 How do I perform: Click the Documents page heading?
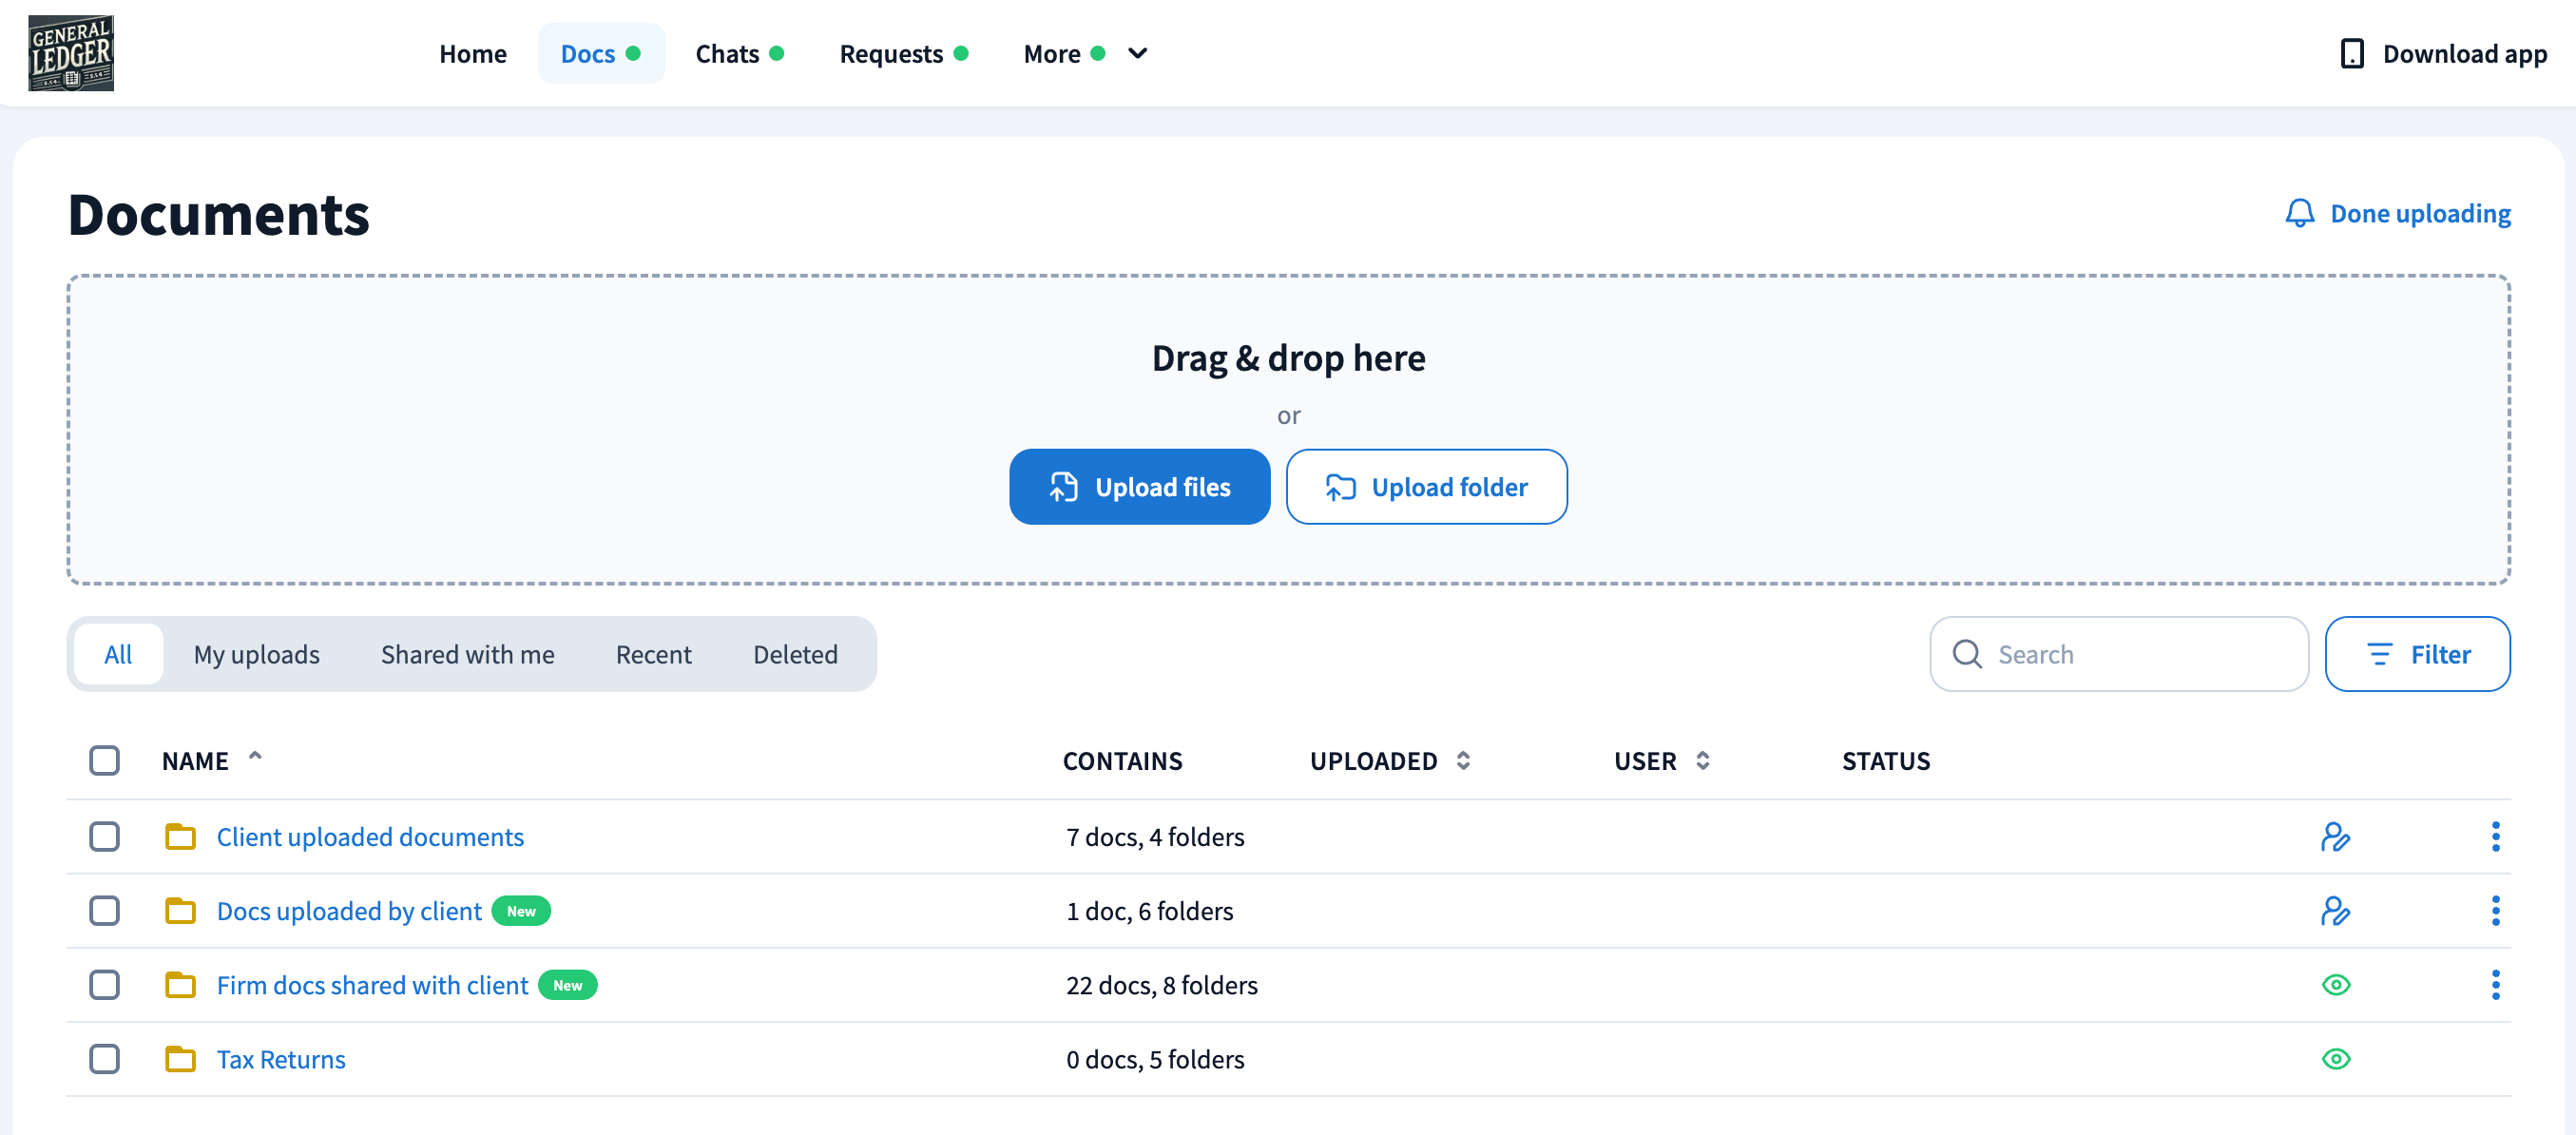pos(218,214)
